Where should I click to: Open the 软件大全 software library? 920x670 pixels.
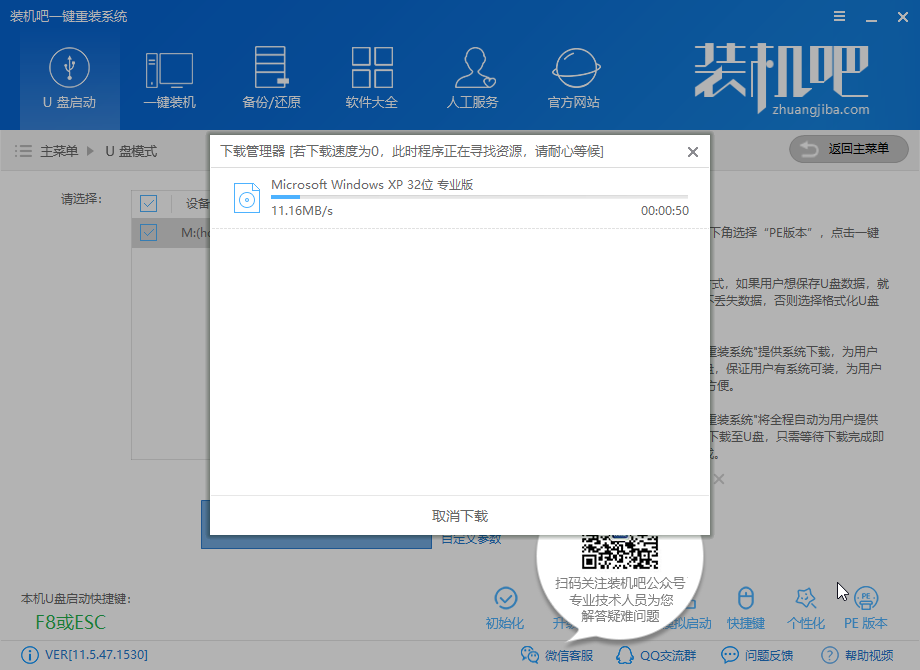pos(372,78)
